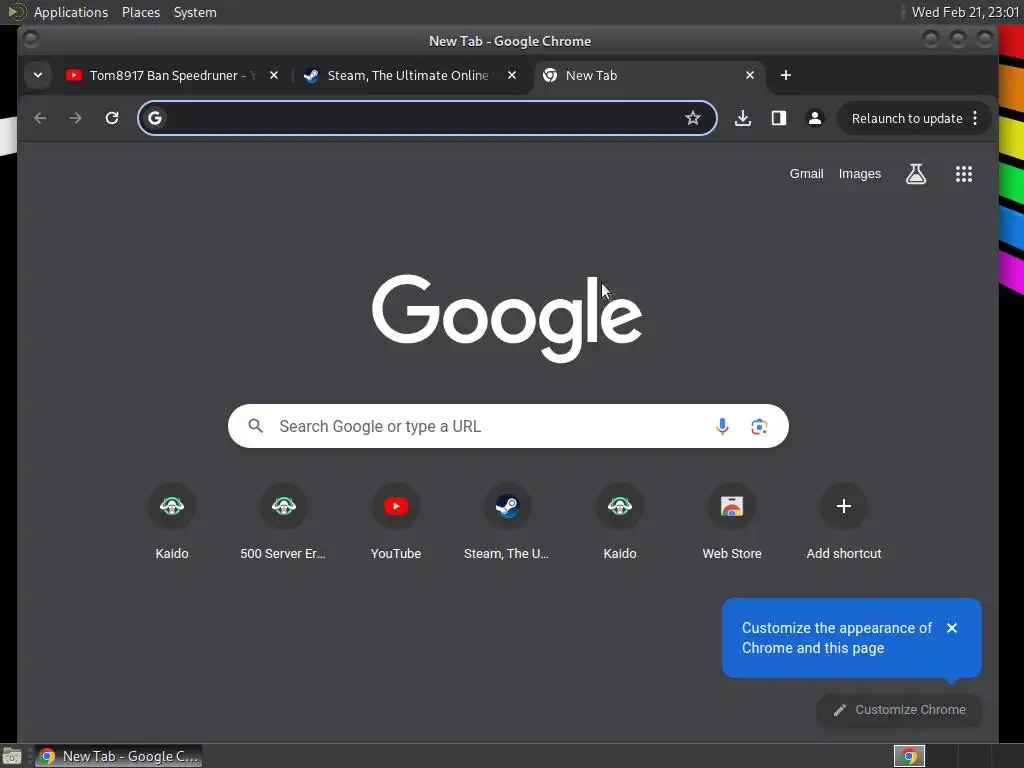Open the Images link
The image size is (1024, 768).
[x=859, y=174]
